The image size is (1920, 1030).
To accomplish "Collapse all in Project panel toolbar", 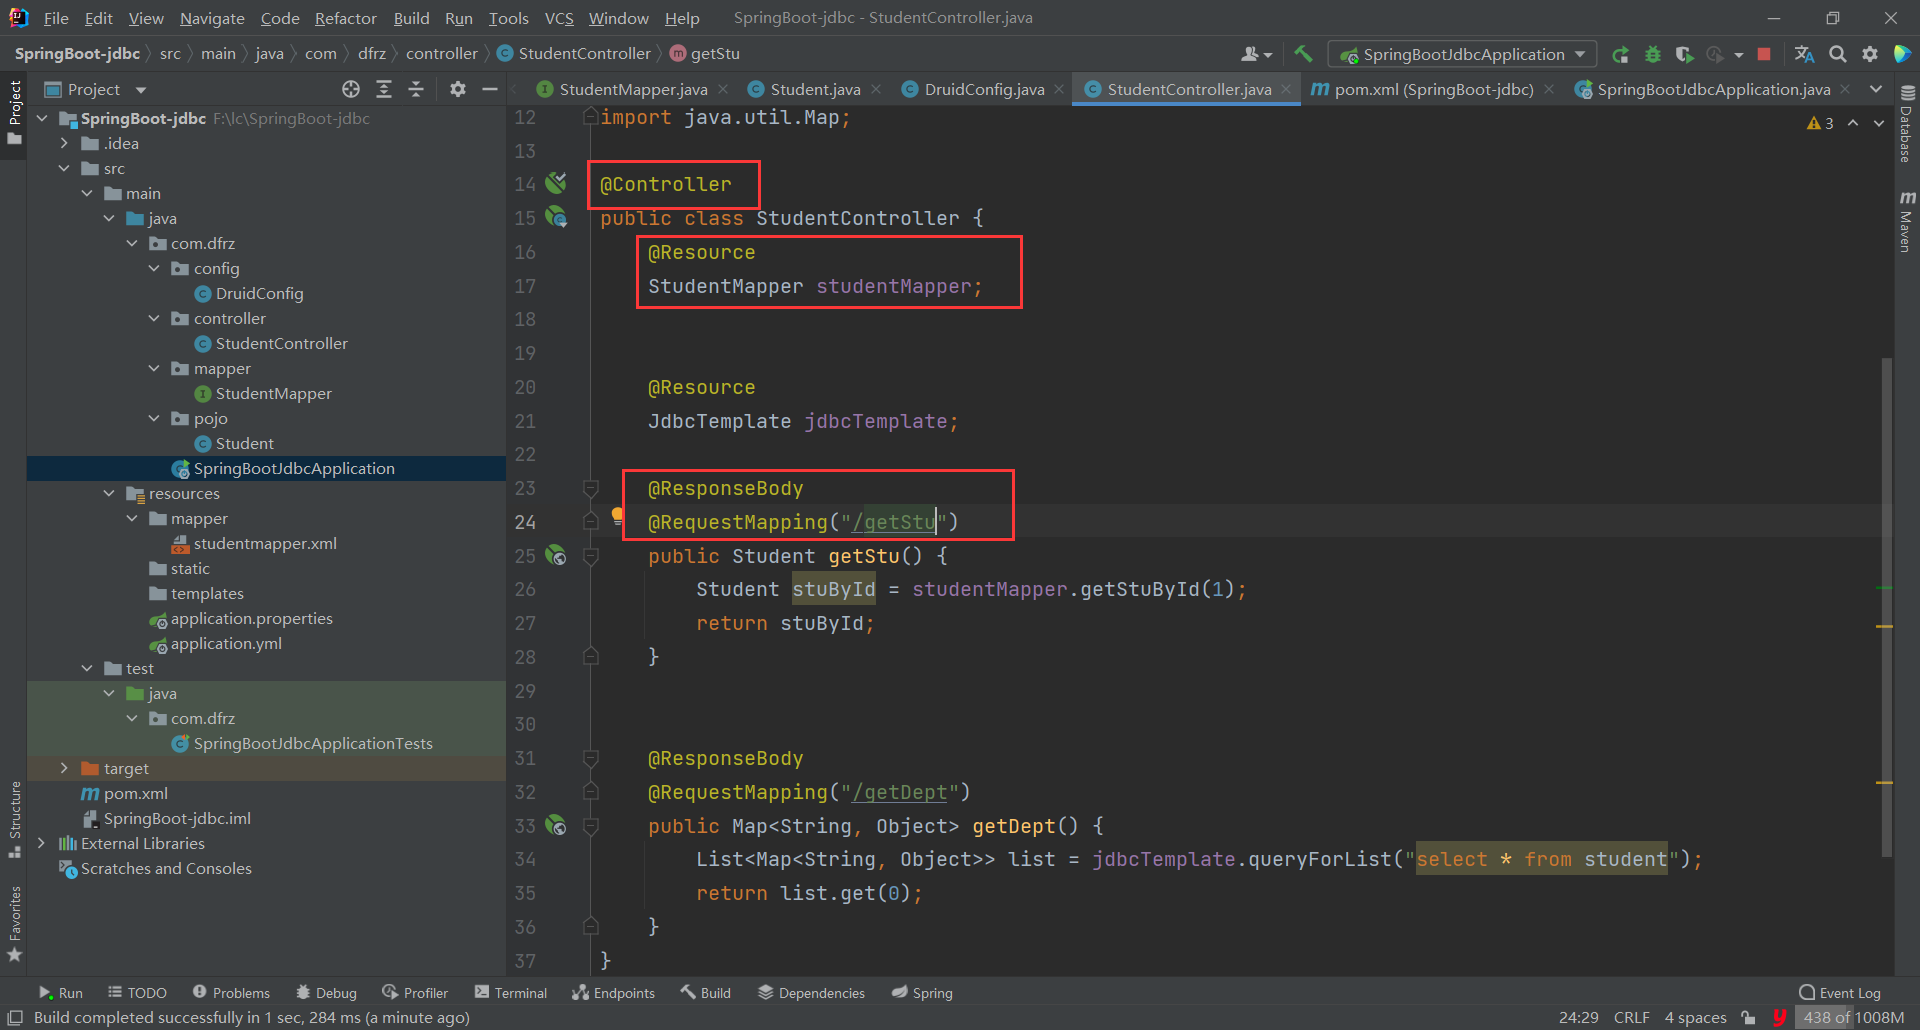I will click(x=416, y=89).
